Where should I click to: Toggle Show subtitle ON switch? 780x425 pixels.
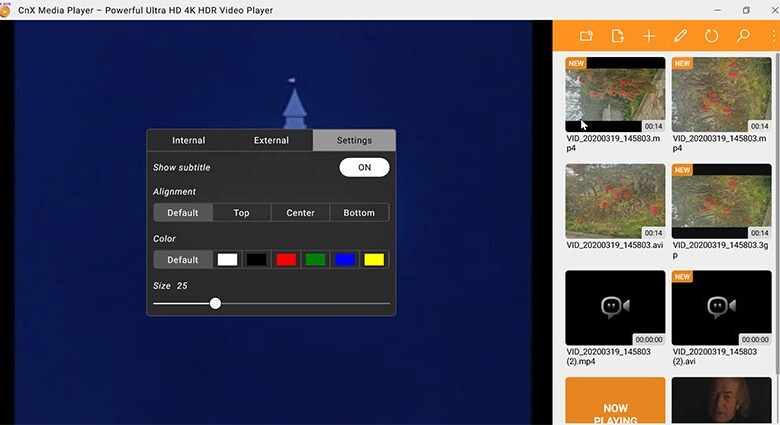point(364,167)
